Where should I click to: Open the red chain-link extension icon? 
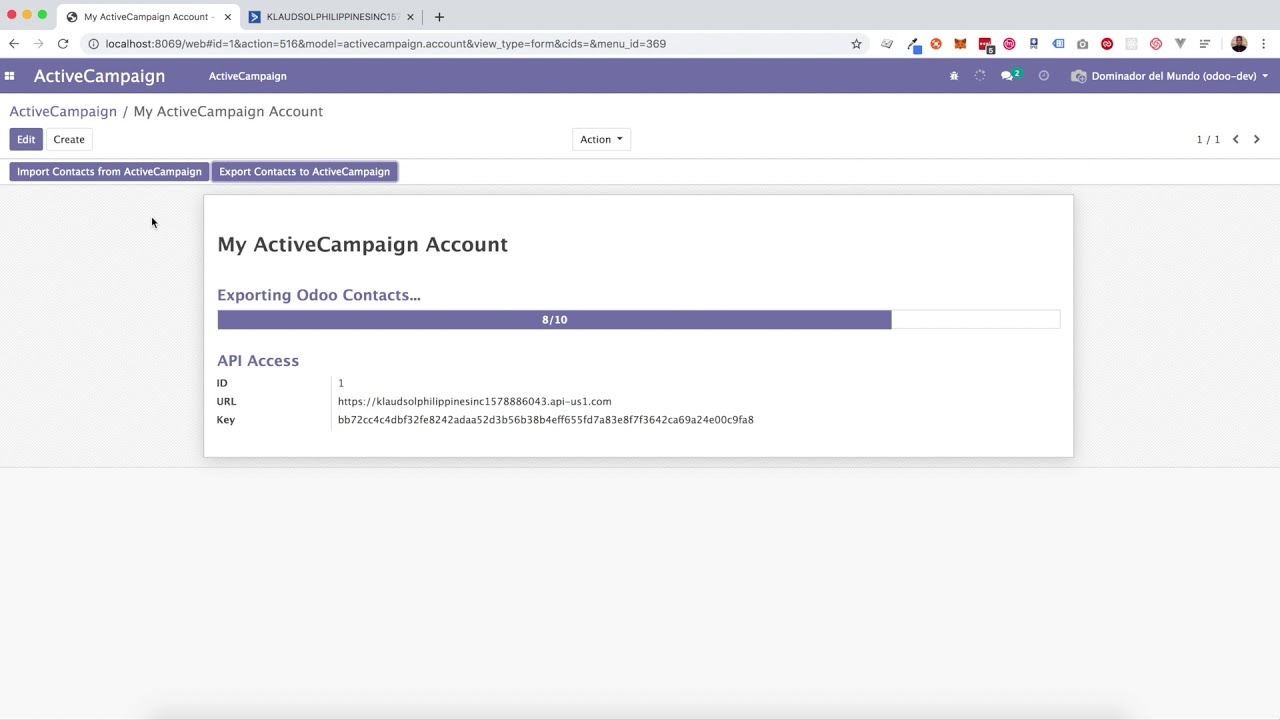coord(1107,44)
